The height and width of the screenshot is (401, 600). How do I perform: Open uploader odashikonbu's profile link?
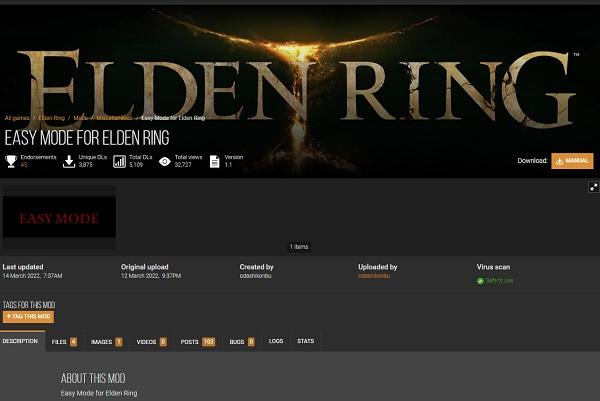(375, 276)
